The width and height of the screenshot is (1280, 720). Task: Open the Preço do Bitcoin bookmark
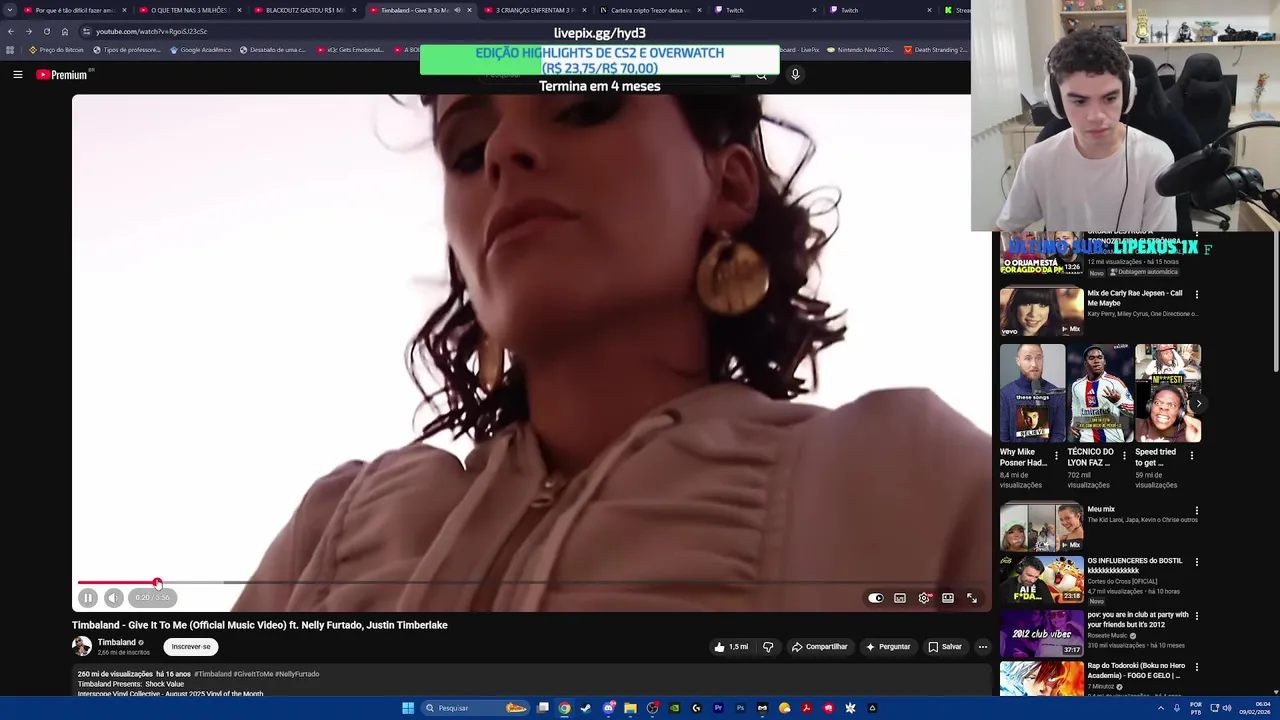[x=56, y=50]
